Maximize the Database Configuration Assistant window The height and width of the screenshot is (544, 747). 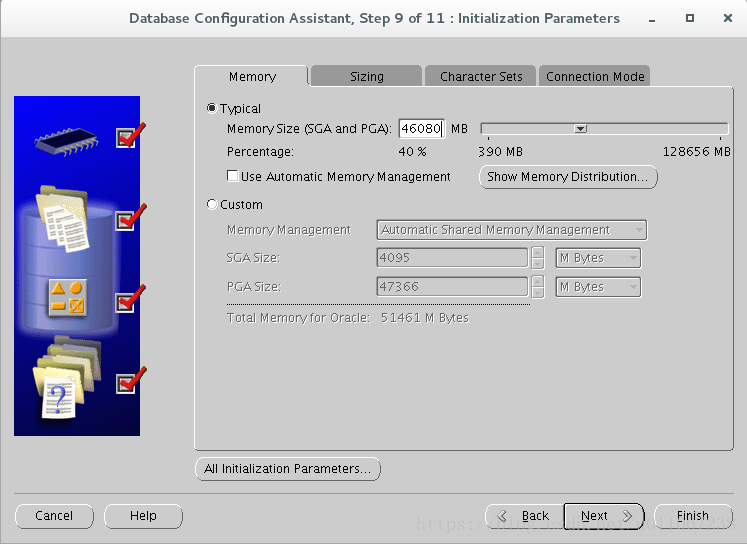(x=689, y=18)
